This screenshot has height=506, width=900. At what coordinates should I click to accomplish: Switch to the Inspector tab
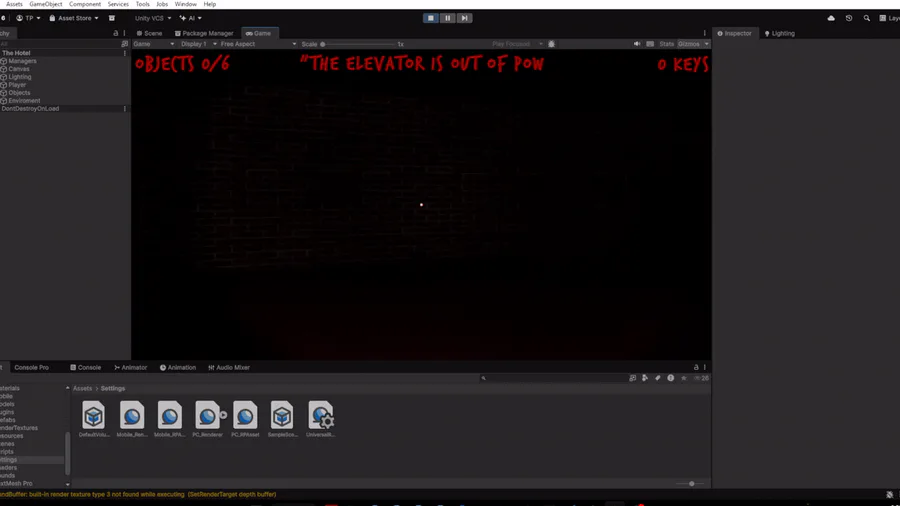pos(735,33)
